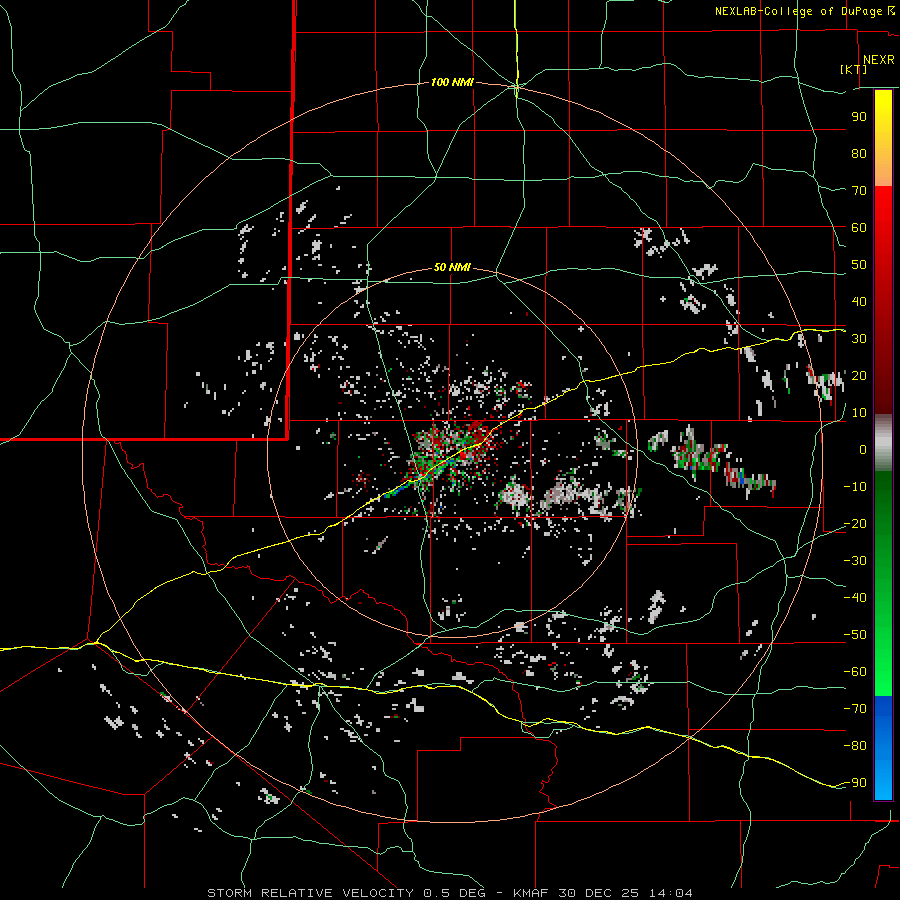Image resolution: width=900 pixels, height=900 pixels.
Task: Click the 100 NMI range ring label
Action: tap(452, 83)
